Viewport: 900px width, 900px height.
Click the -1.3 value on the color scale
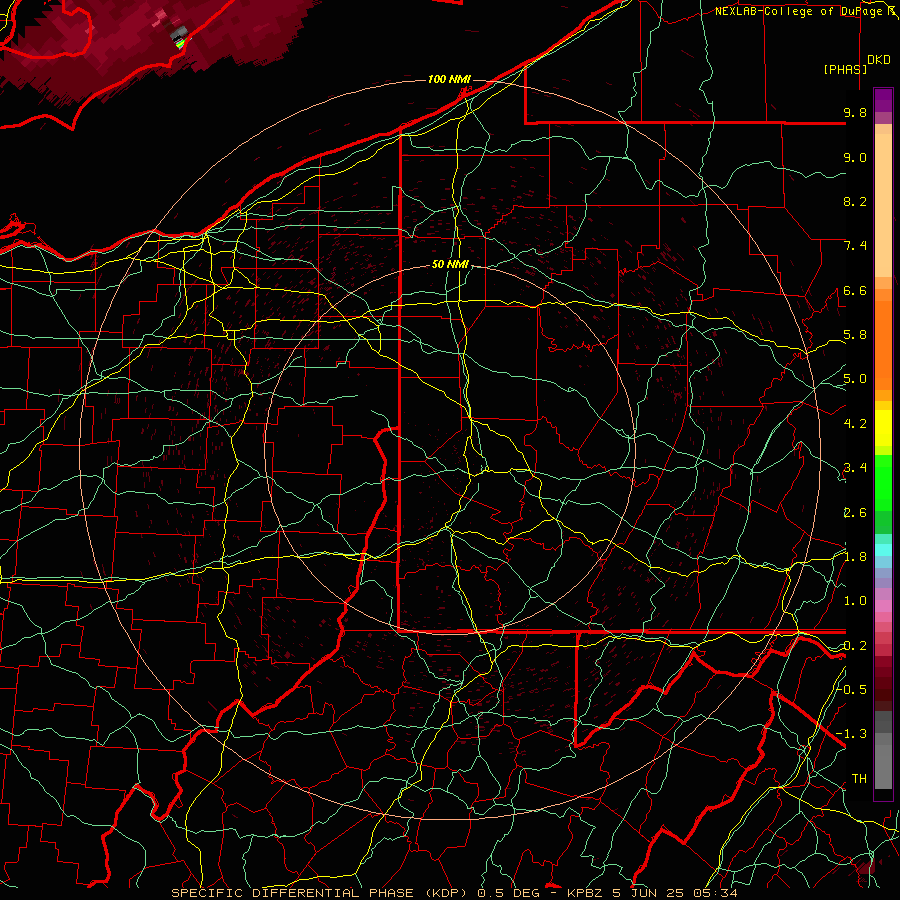(852, 734)
